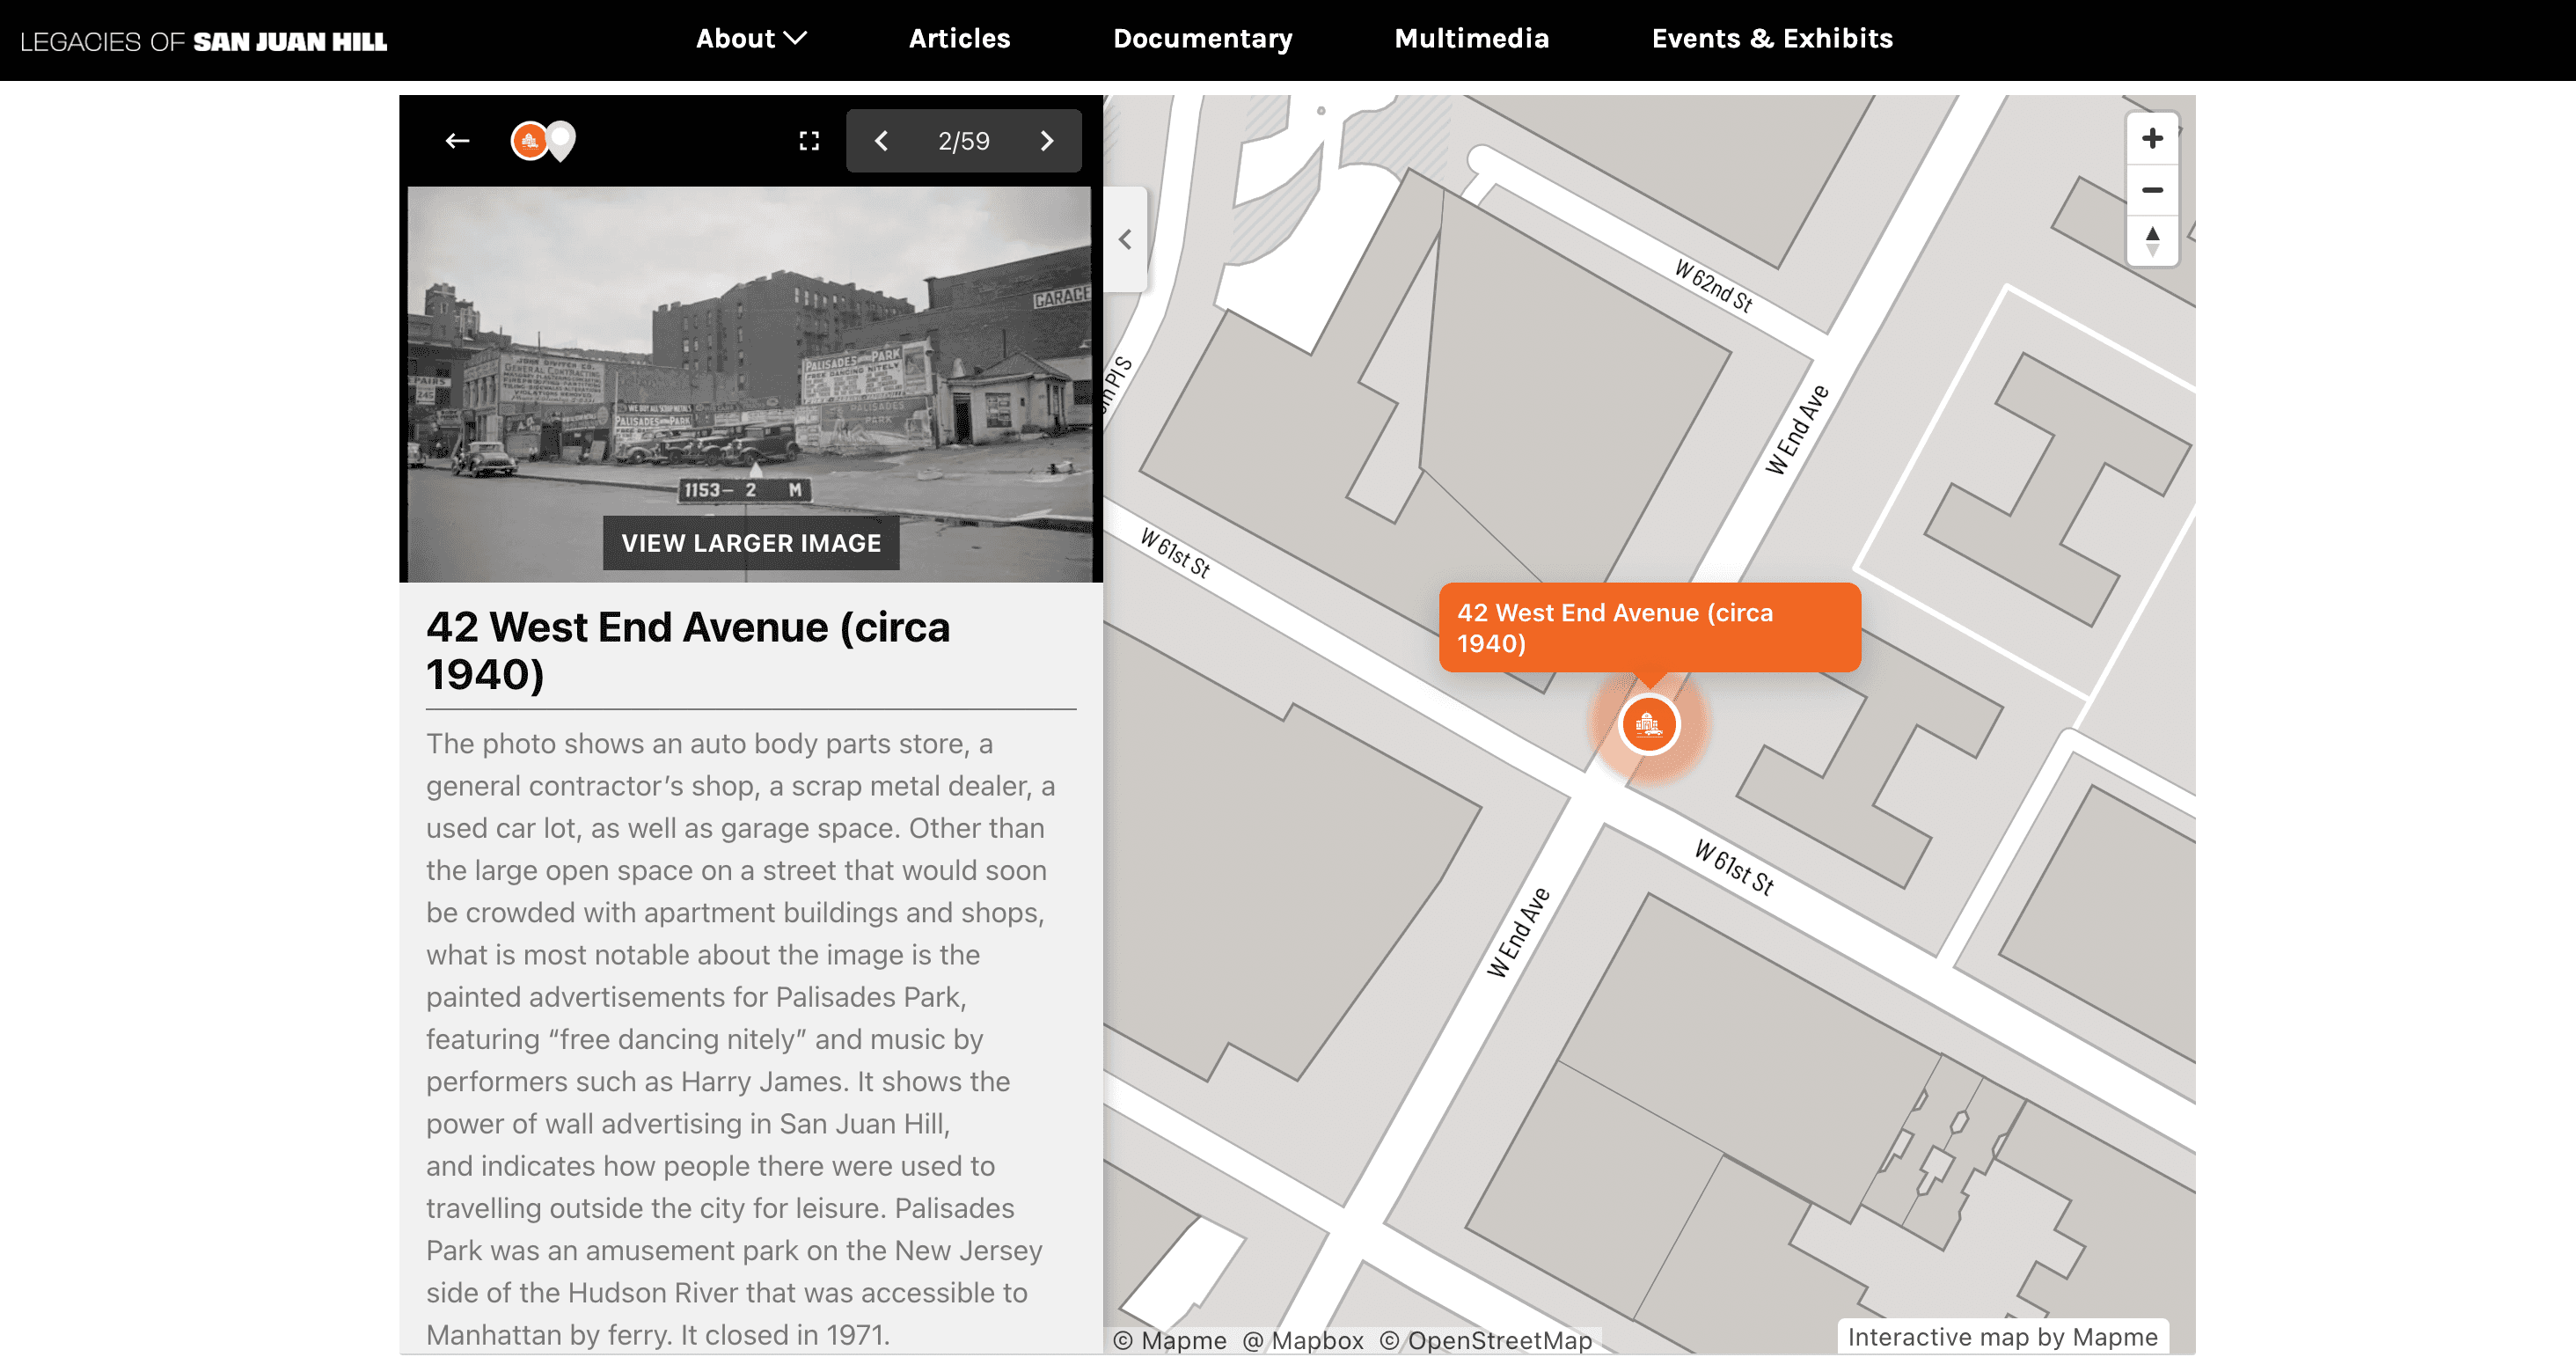Open the Mapbox attribution link

click(x=1303, y=1340)
